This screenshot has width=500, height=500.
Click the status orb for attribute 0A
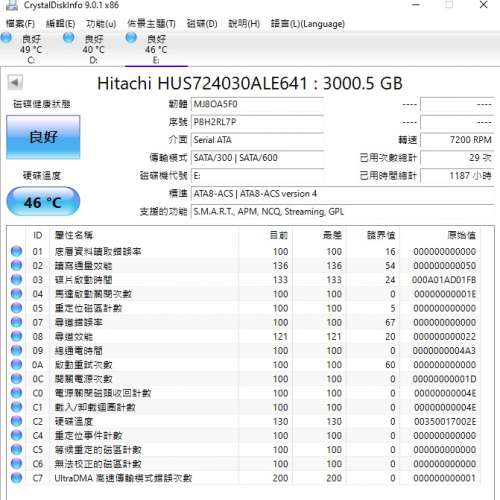pyautogui.click(x=16, y=364)
